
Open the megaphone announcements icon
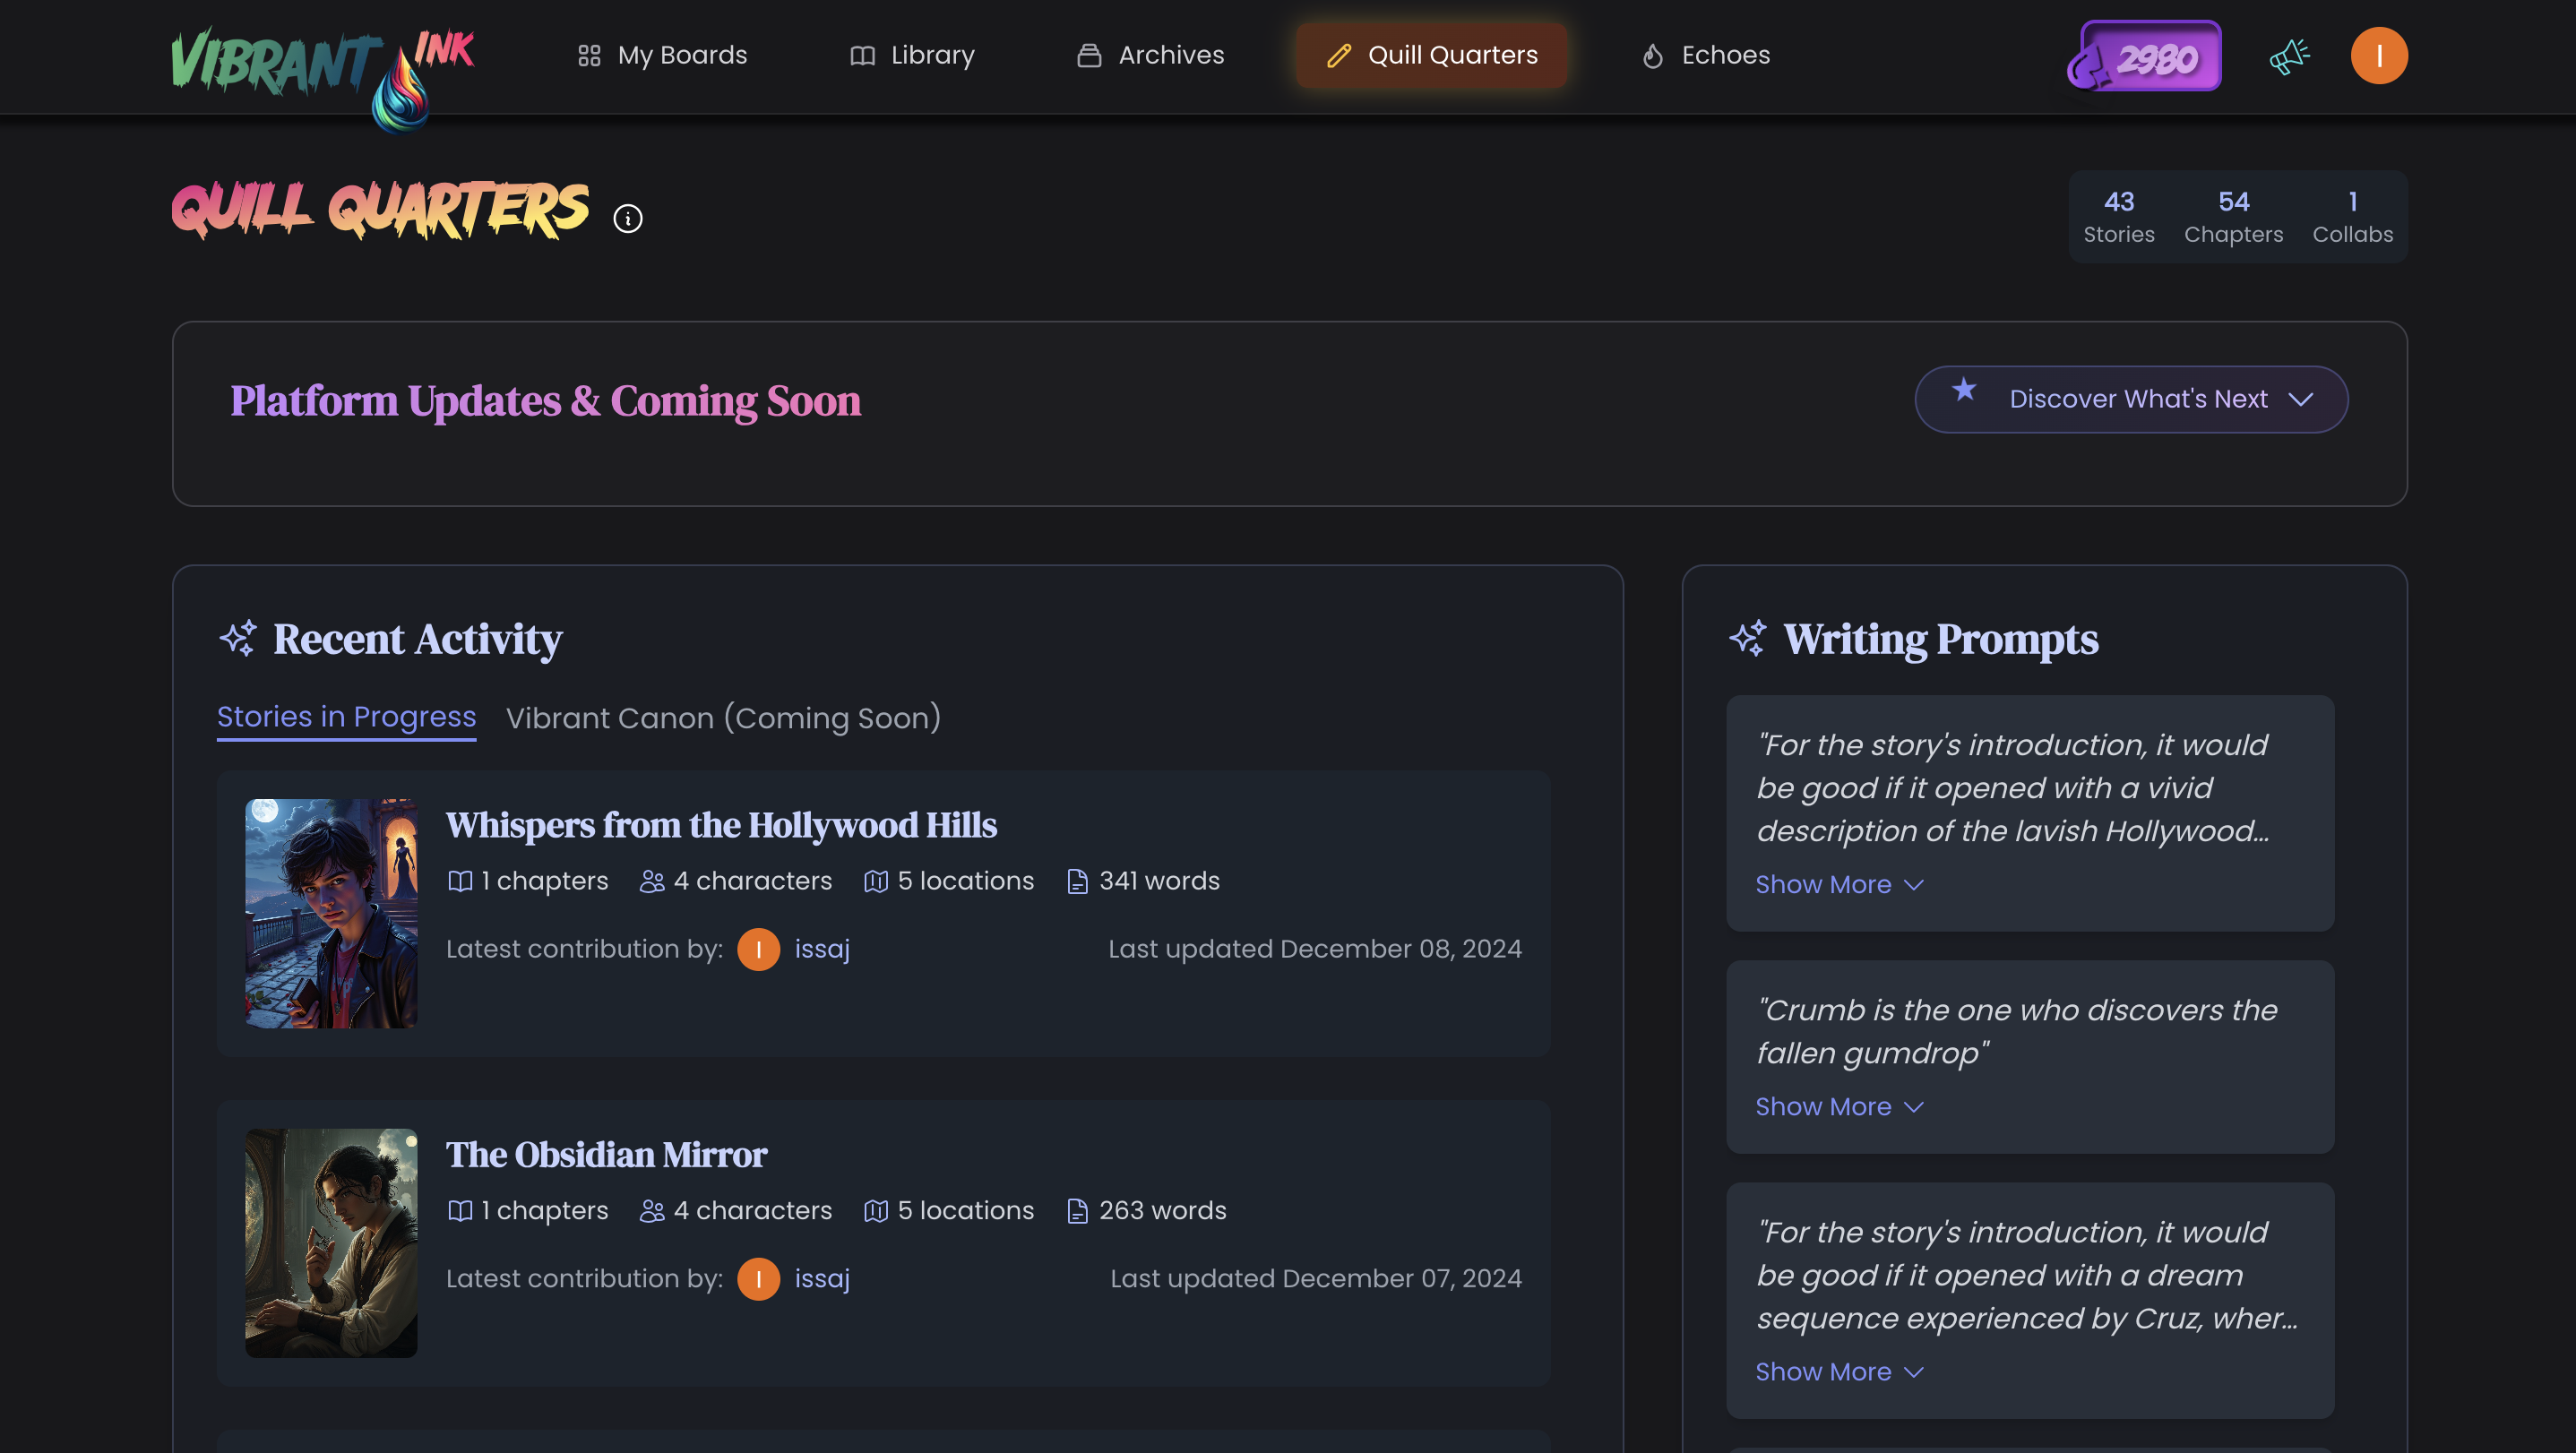pos(2288,56)
